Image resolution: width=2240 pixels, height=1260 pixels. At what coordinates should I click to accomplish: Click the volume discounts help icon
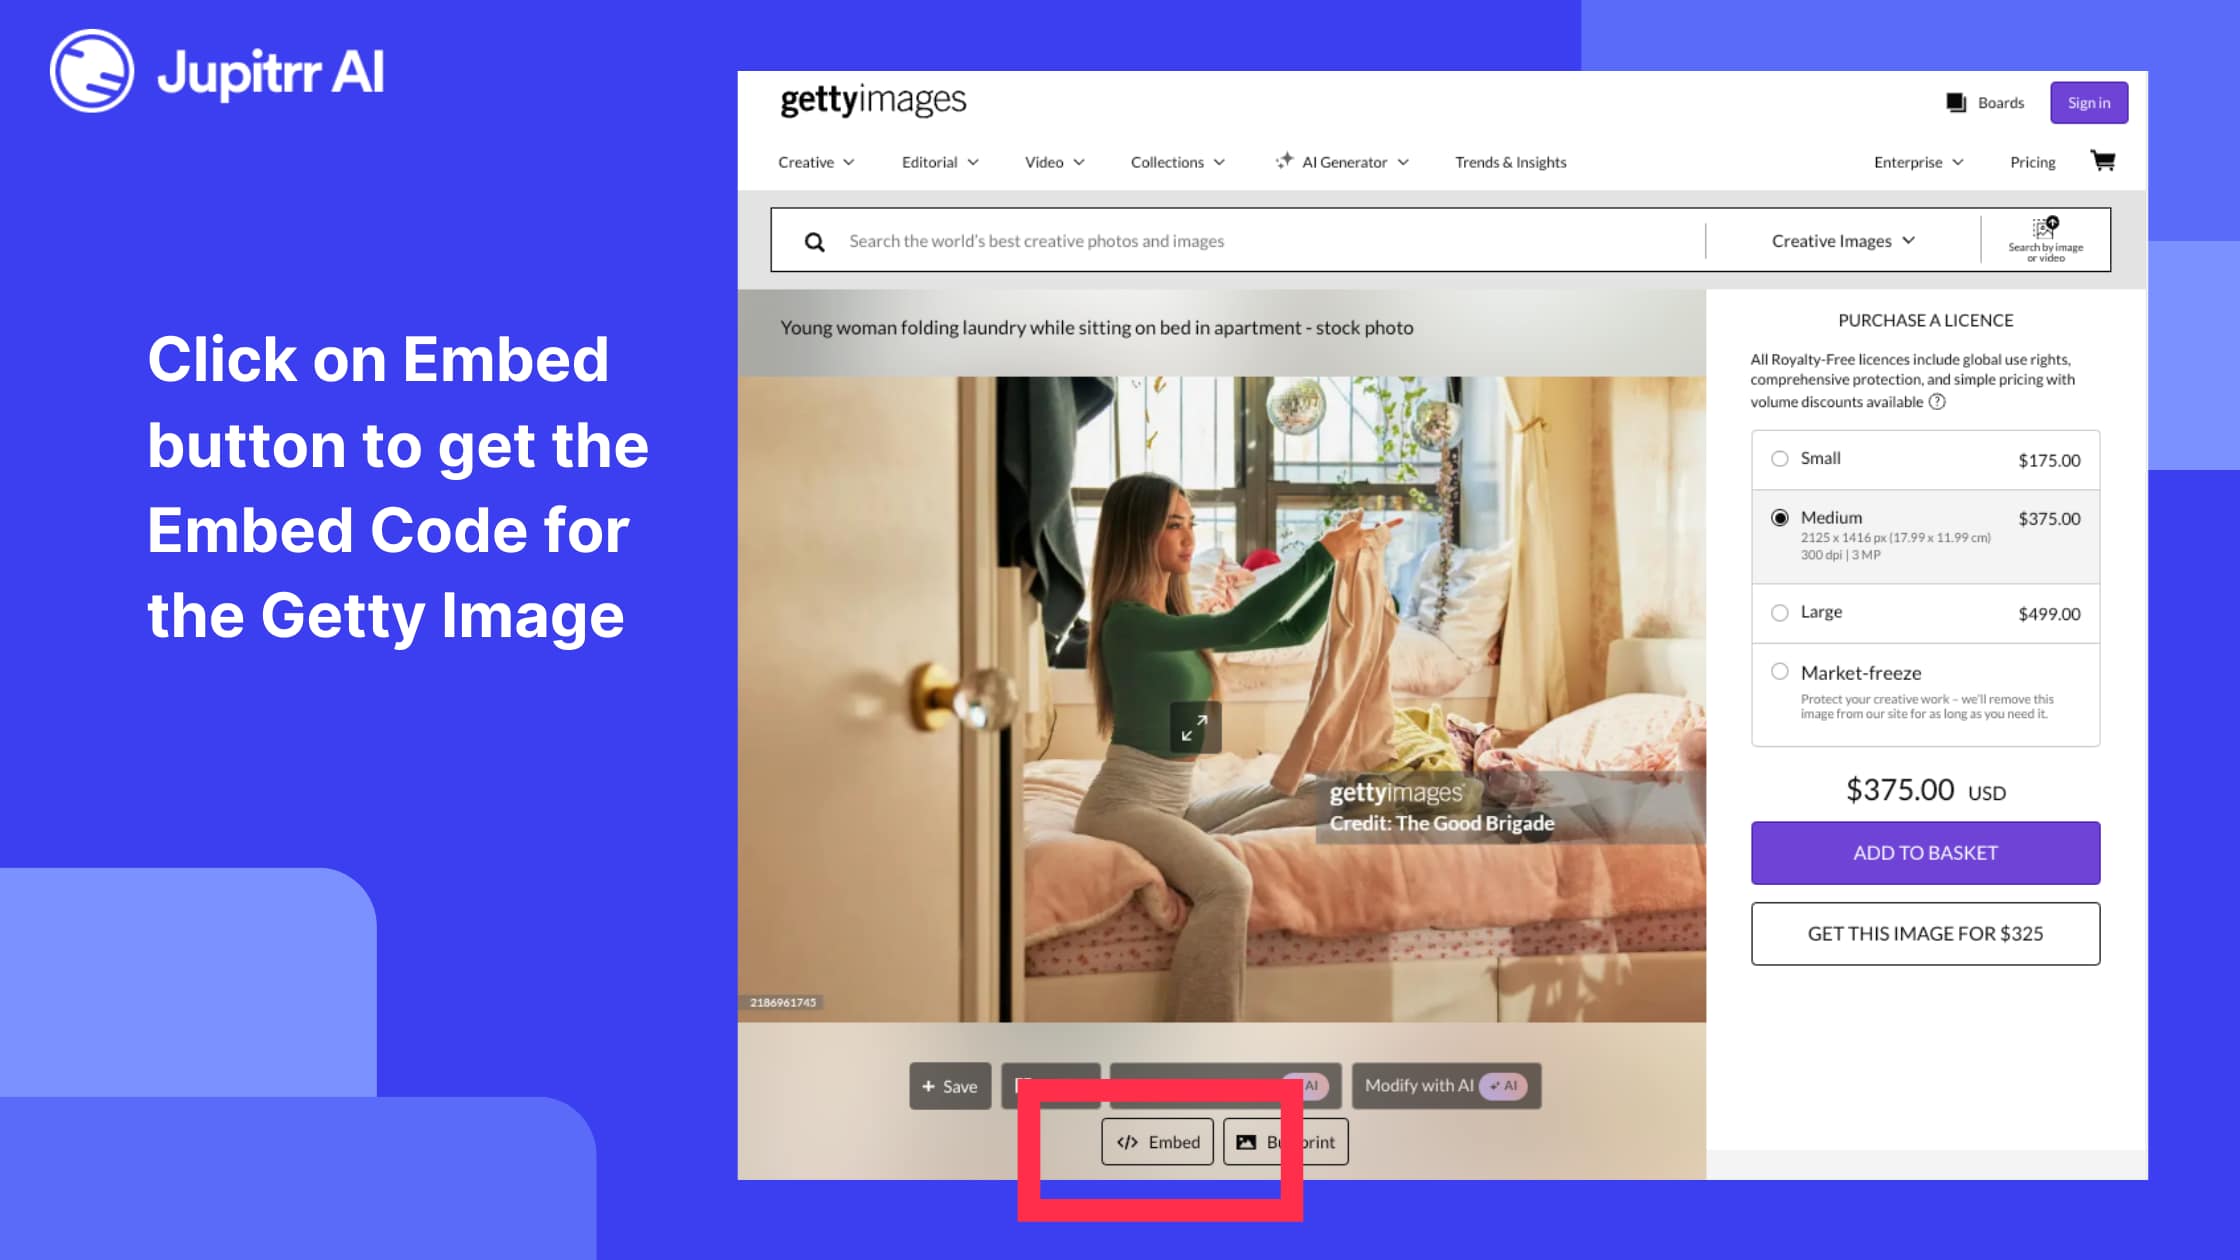1937,402
